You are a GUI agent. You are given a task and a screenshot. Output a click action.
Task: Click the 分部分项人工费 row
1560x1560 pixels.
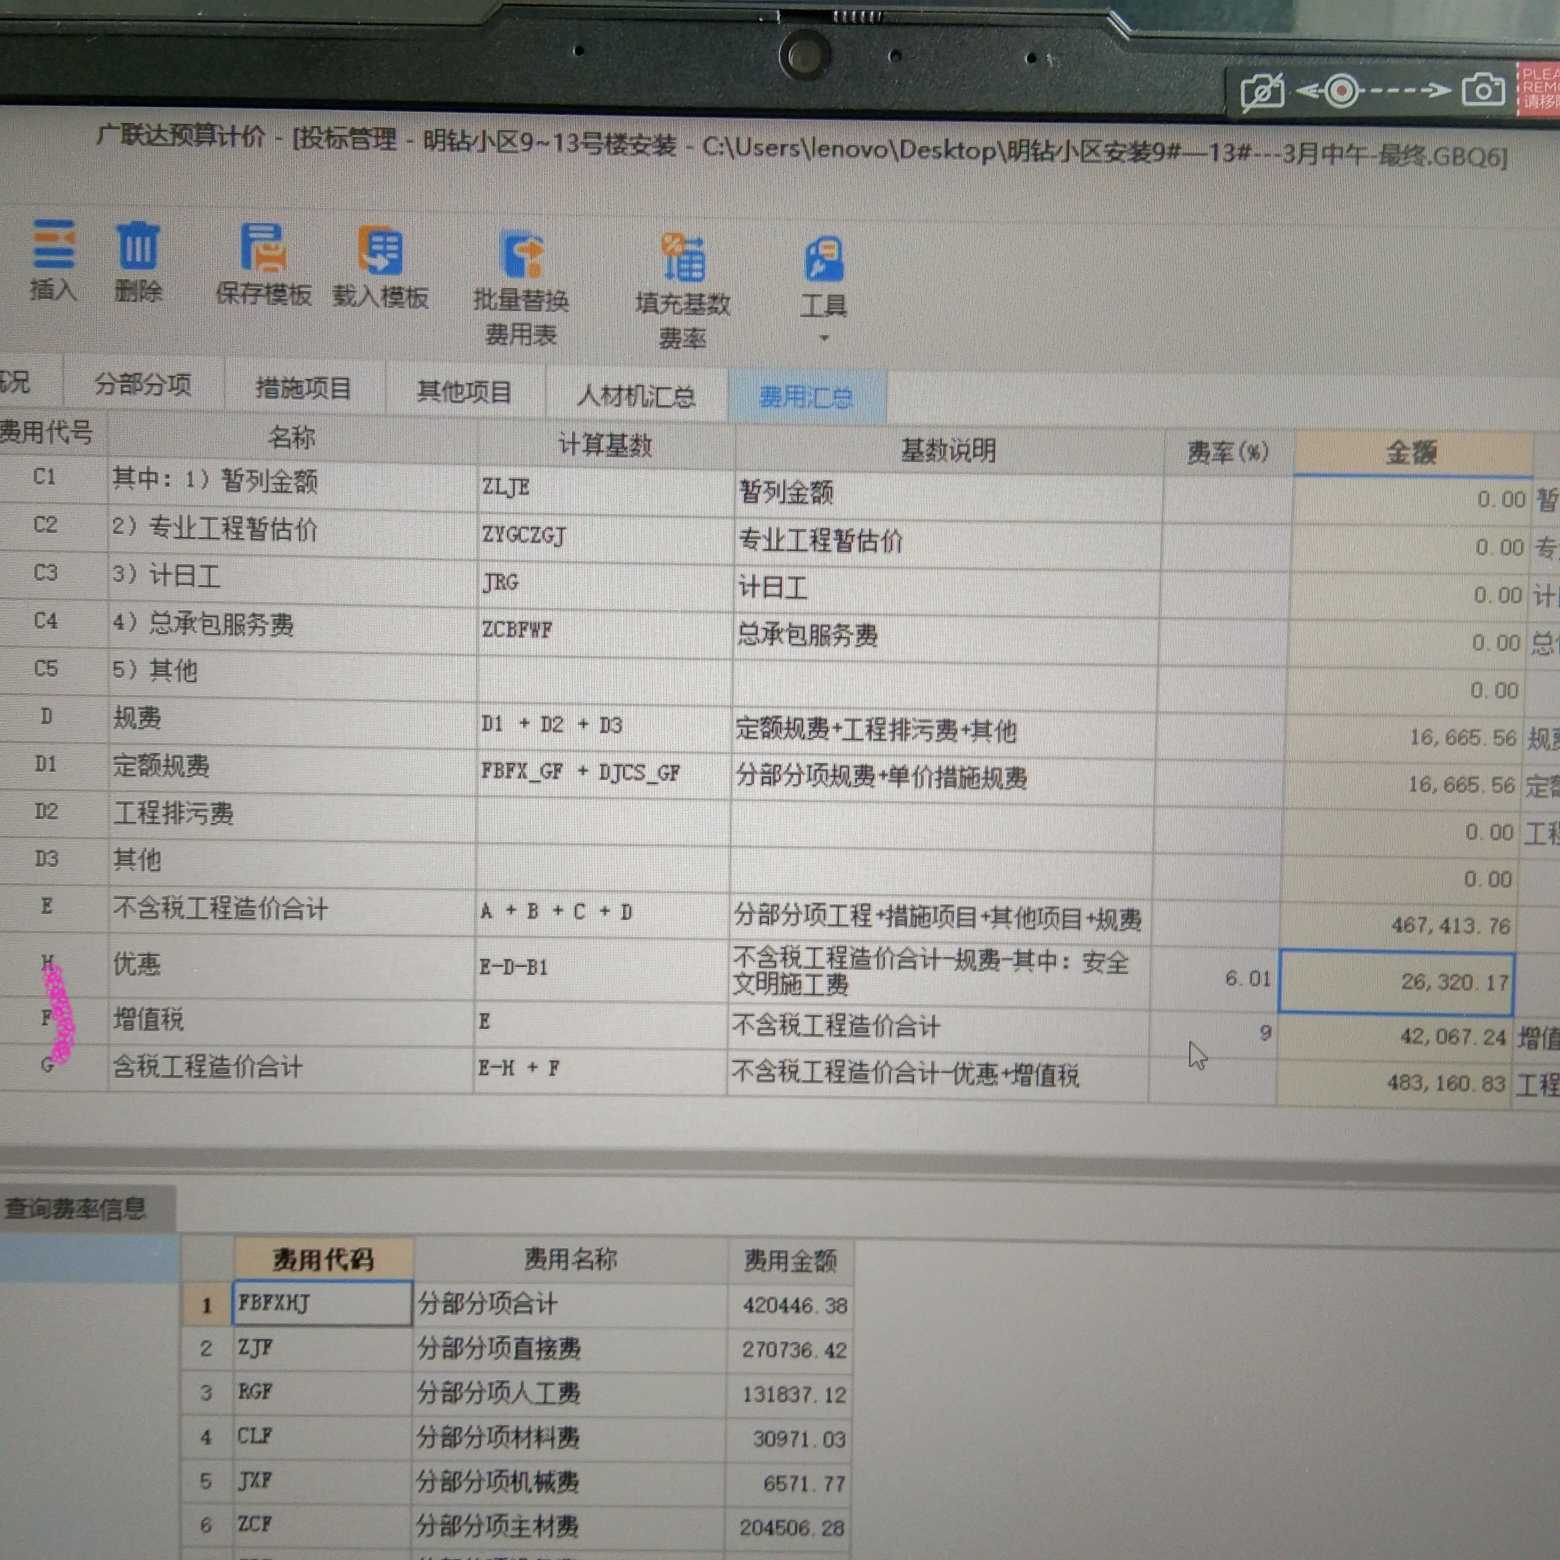coord(570,1393)
